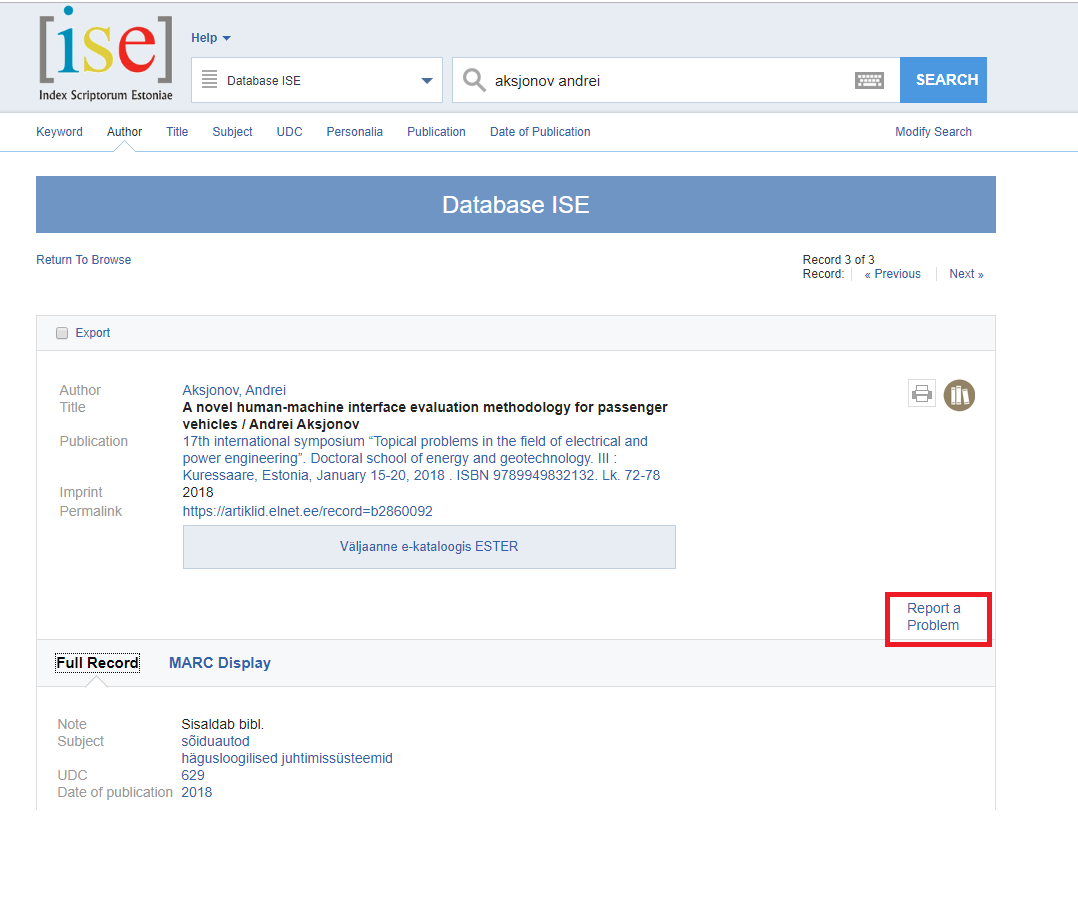The height and width of the screenshot is (903, 1078).
Task: Select the Author search tab
Action: pyautogui.click(x=124, y=131)
